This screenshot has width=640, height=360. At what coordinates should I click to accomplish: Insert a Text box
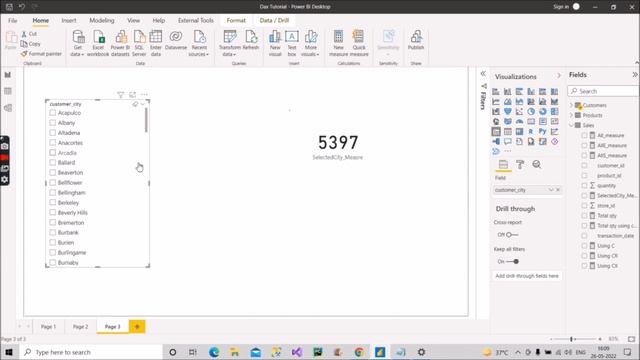[x=292, y=43]
